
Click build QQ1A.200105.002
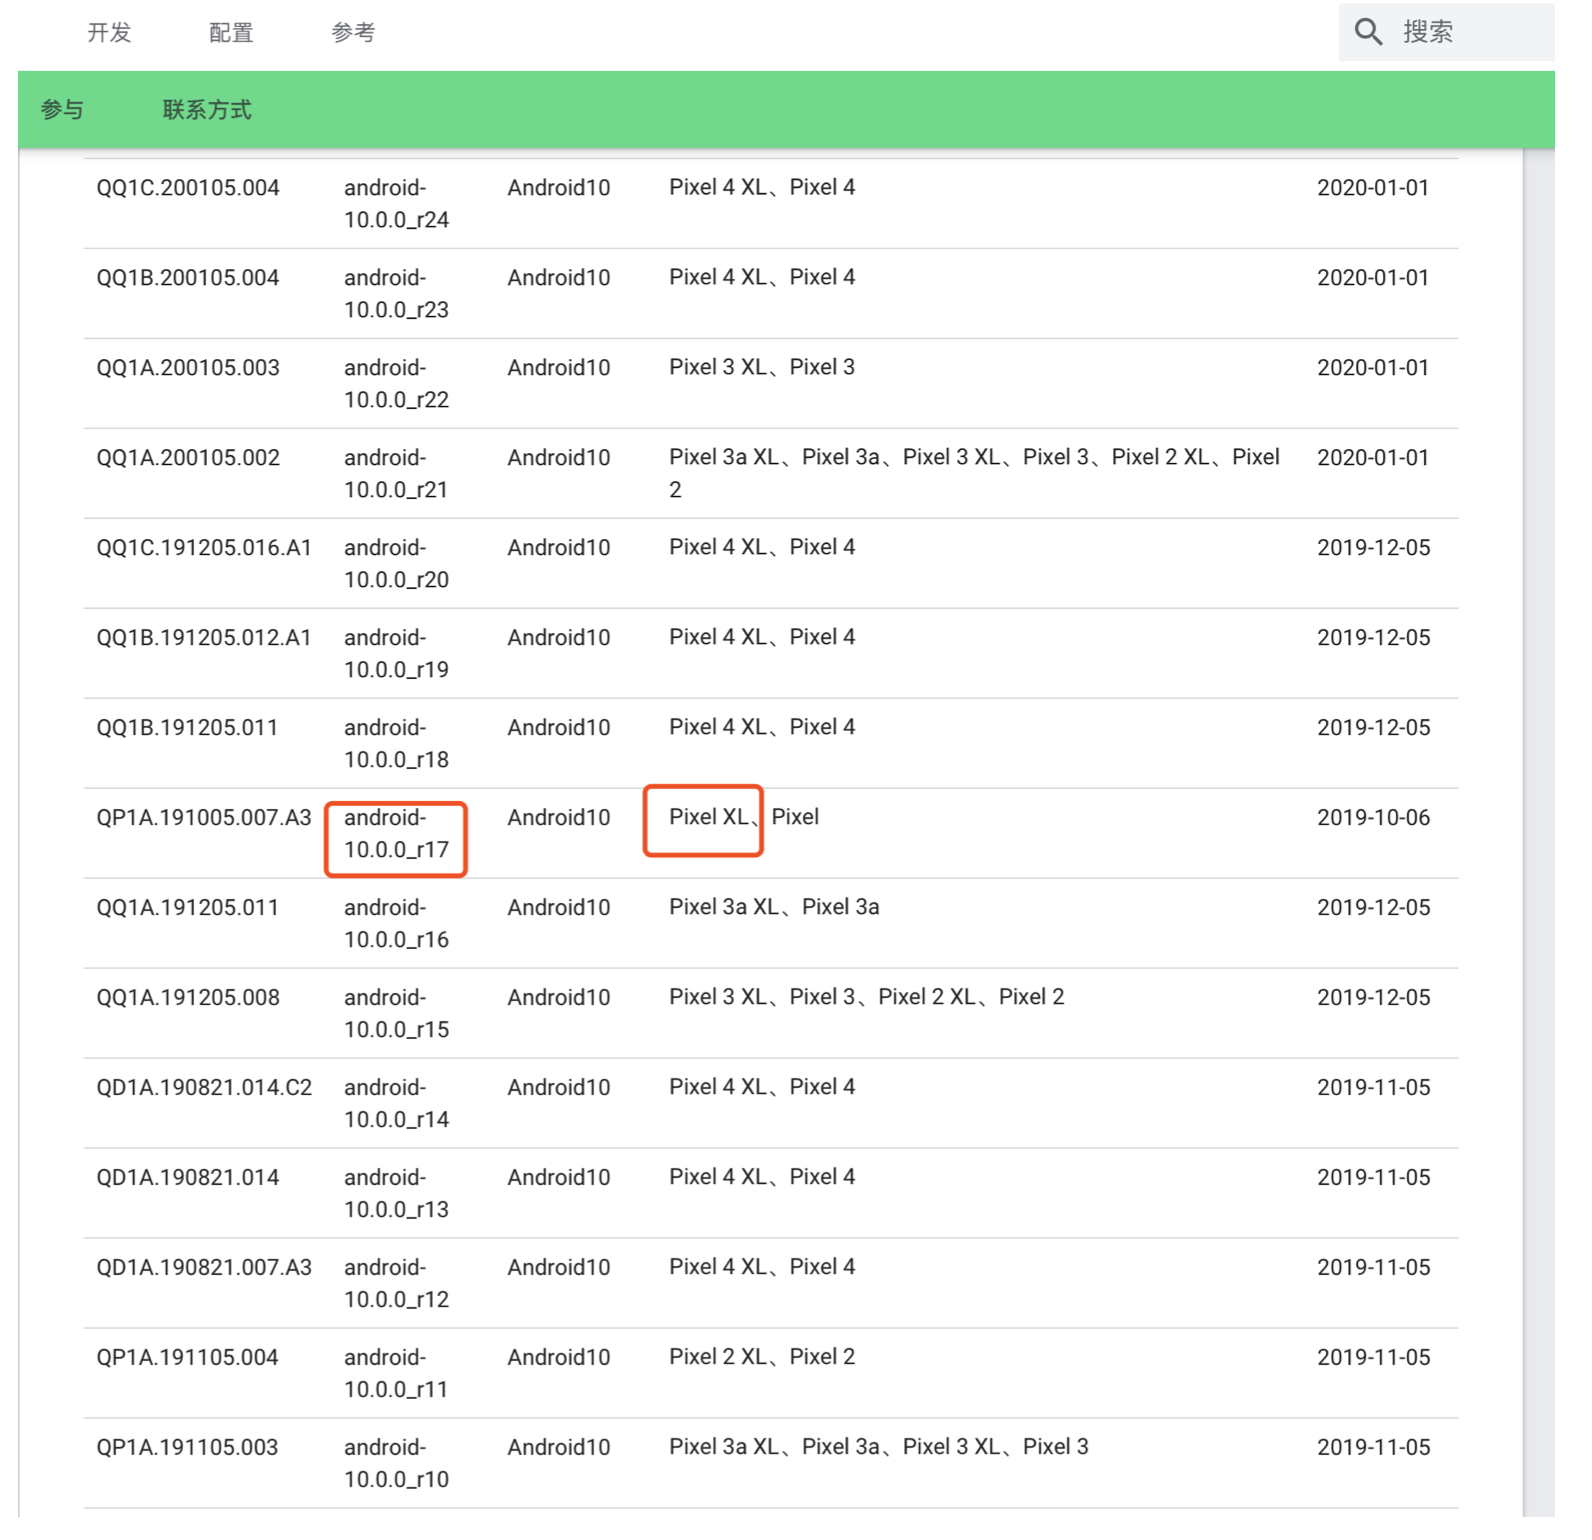[188, 458]
